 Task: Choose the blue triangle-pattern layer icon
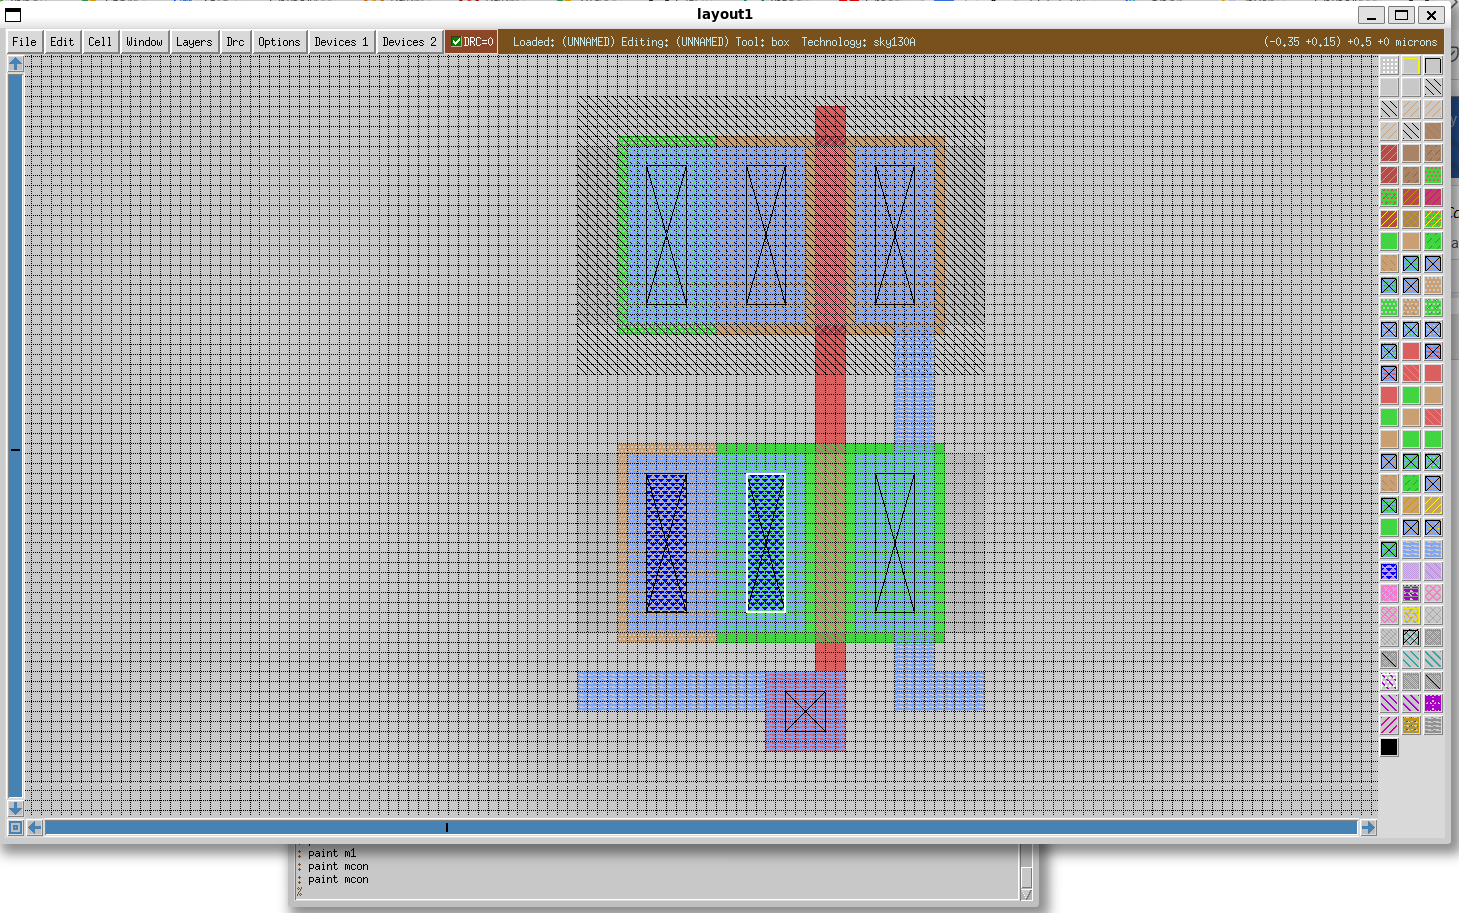pos(1389,571)
